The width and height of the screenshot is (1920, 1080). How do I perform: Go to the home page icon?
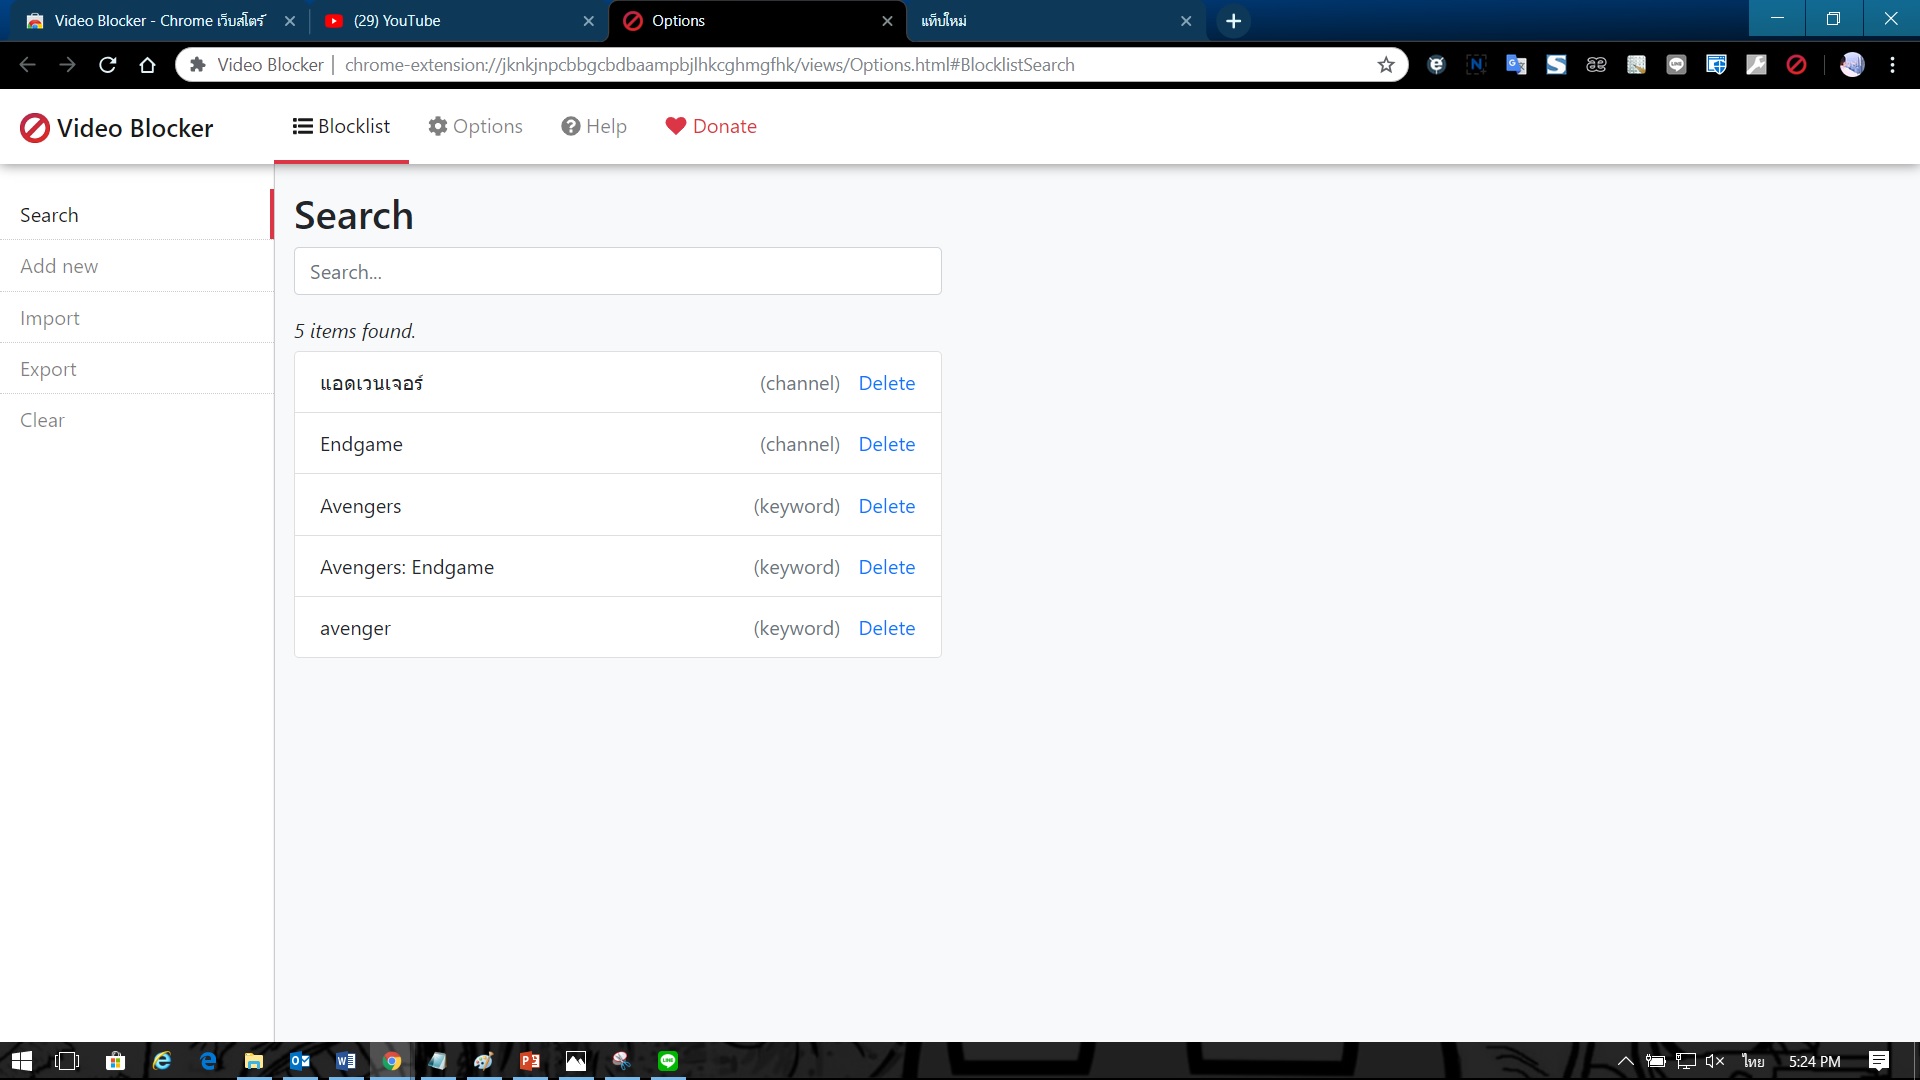pyautogui.click(x=148, y=65)
